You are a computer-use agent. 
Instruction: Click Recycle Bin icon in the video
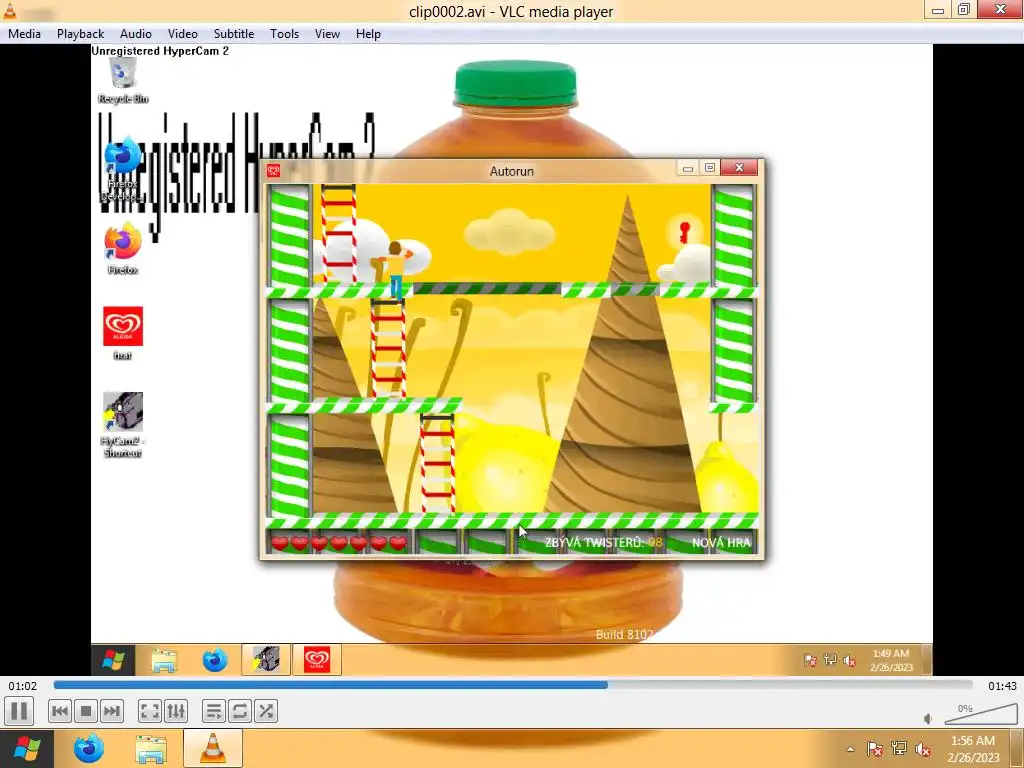(123, 80)
